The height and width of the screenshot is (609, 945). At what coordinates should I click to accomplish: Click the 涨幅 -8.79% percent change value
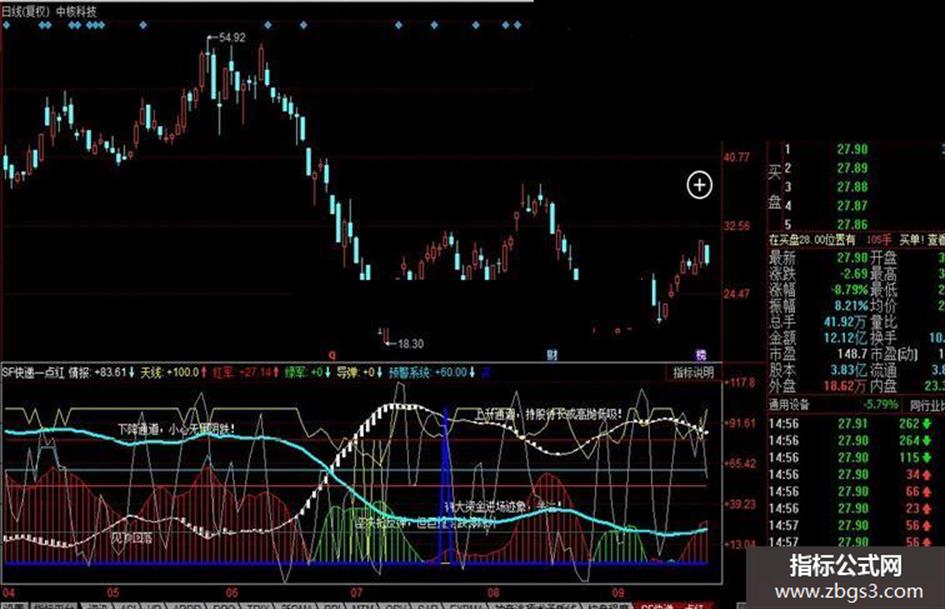pyautogui.click(x=850, y=290)
